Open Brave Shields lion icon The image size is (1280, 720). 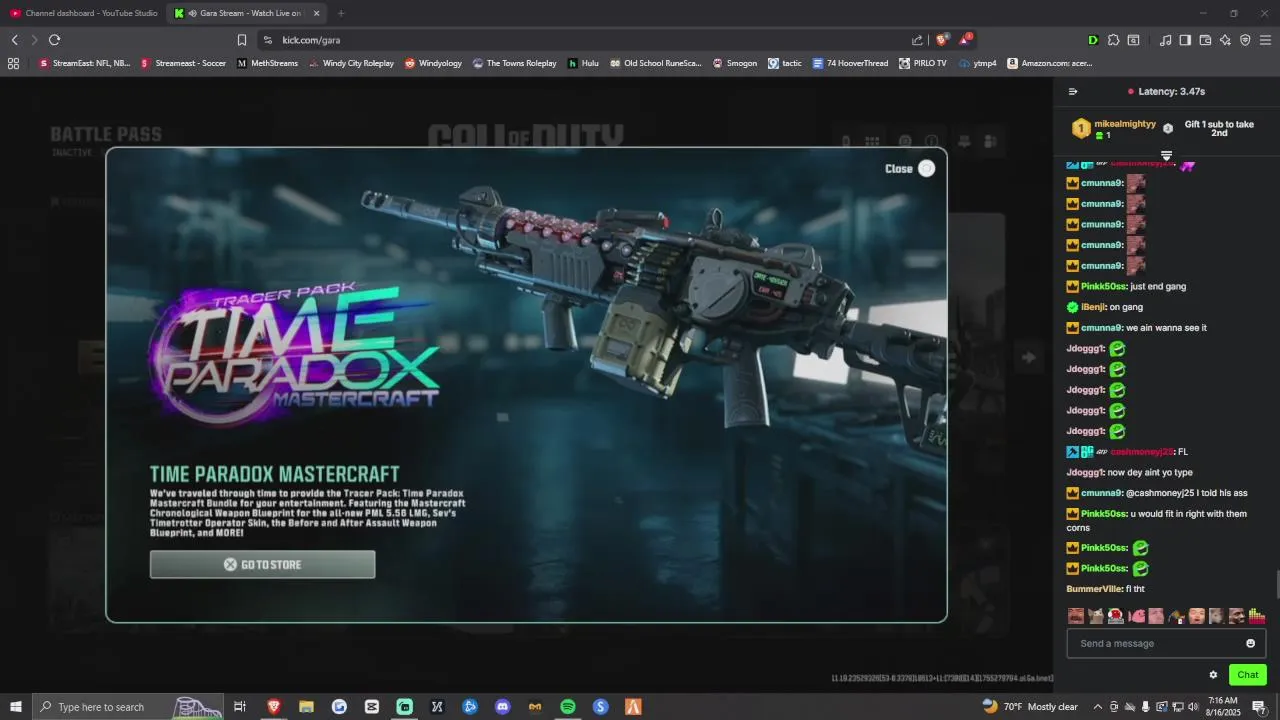tap(941, 40)
